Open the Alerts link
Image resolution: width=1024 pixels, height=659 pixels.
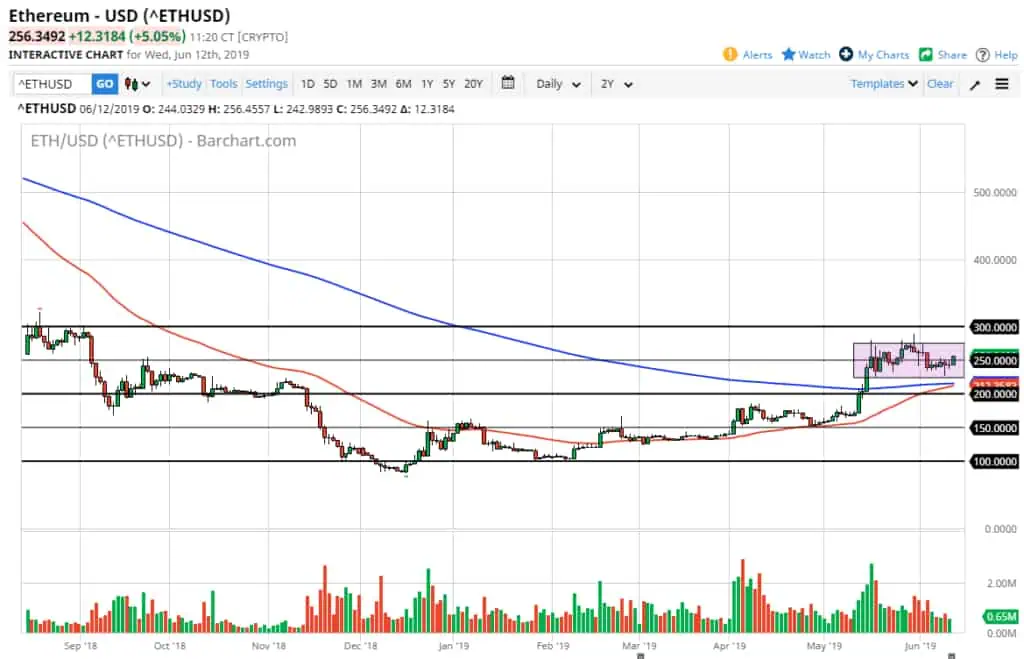click(757, 55)
